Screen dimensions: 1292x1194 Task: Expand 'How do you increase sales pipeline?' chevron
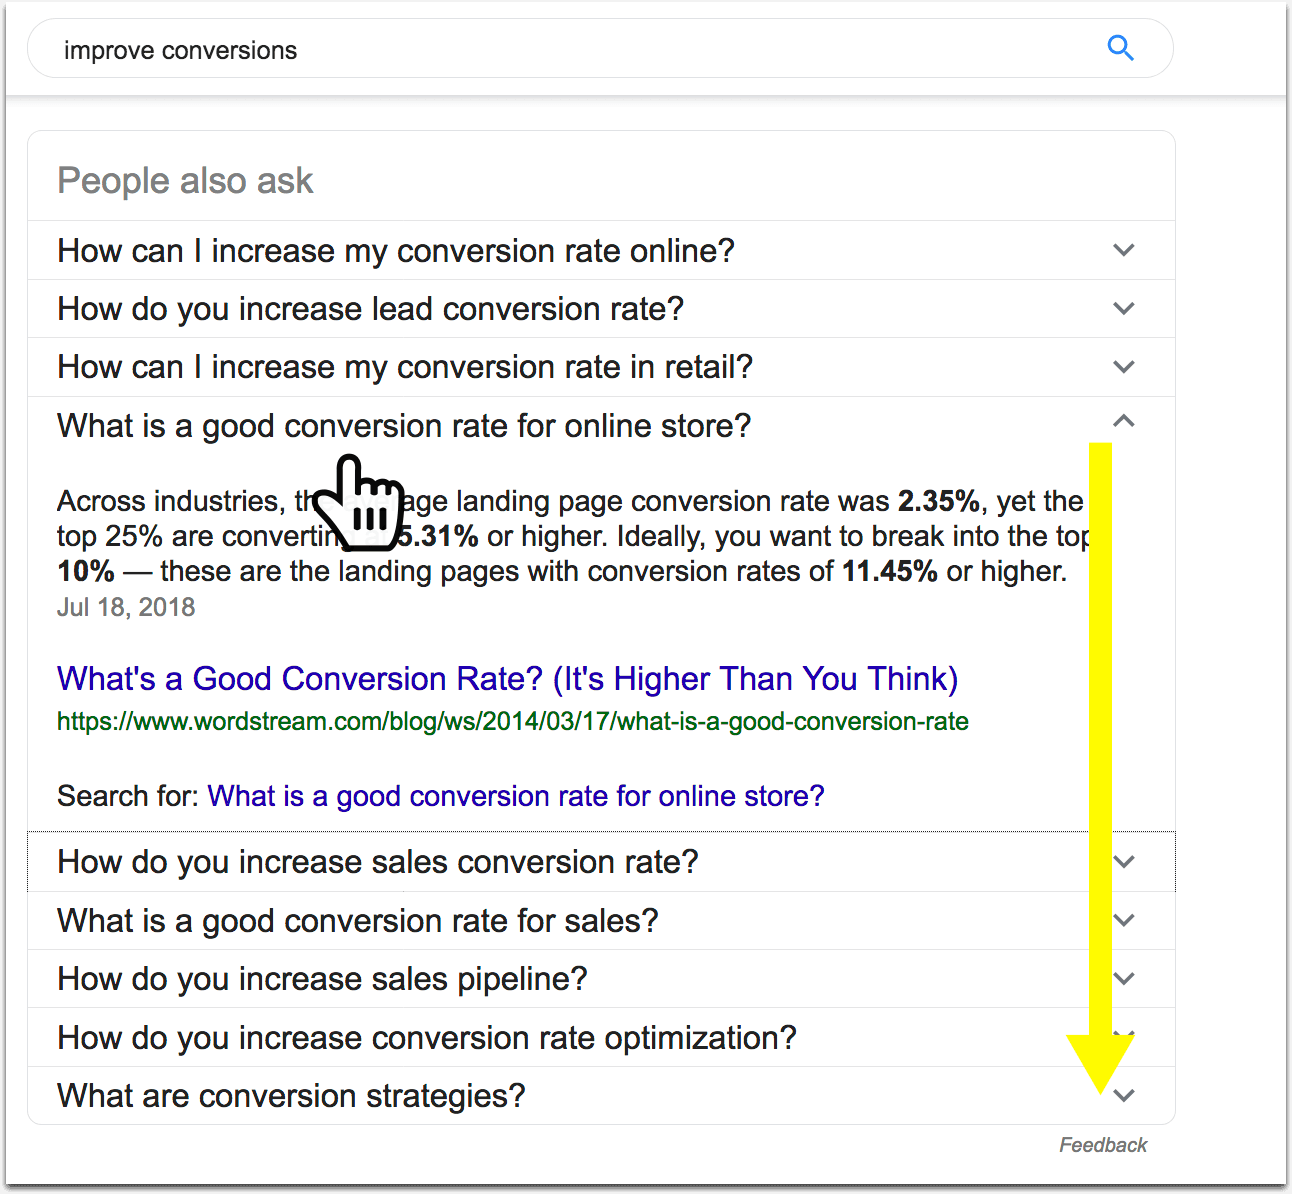(1124, 978)
